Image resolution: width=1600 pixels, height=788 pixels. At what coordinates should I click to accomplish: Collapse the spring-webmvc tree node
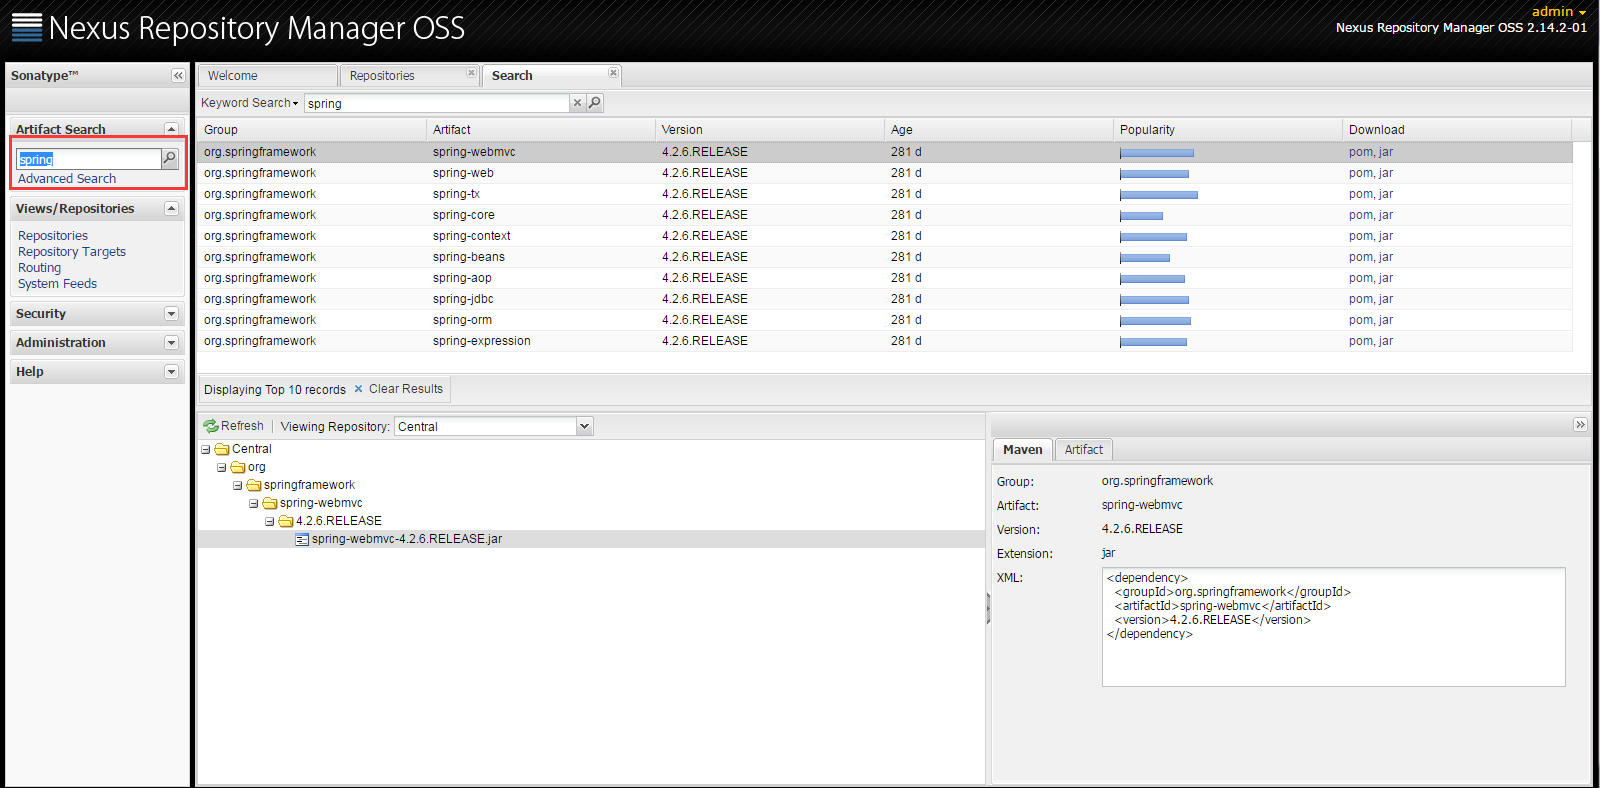point(254,504)
